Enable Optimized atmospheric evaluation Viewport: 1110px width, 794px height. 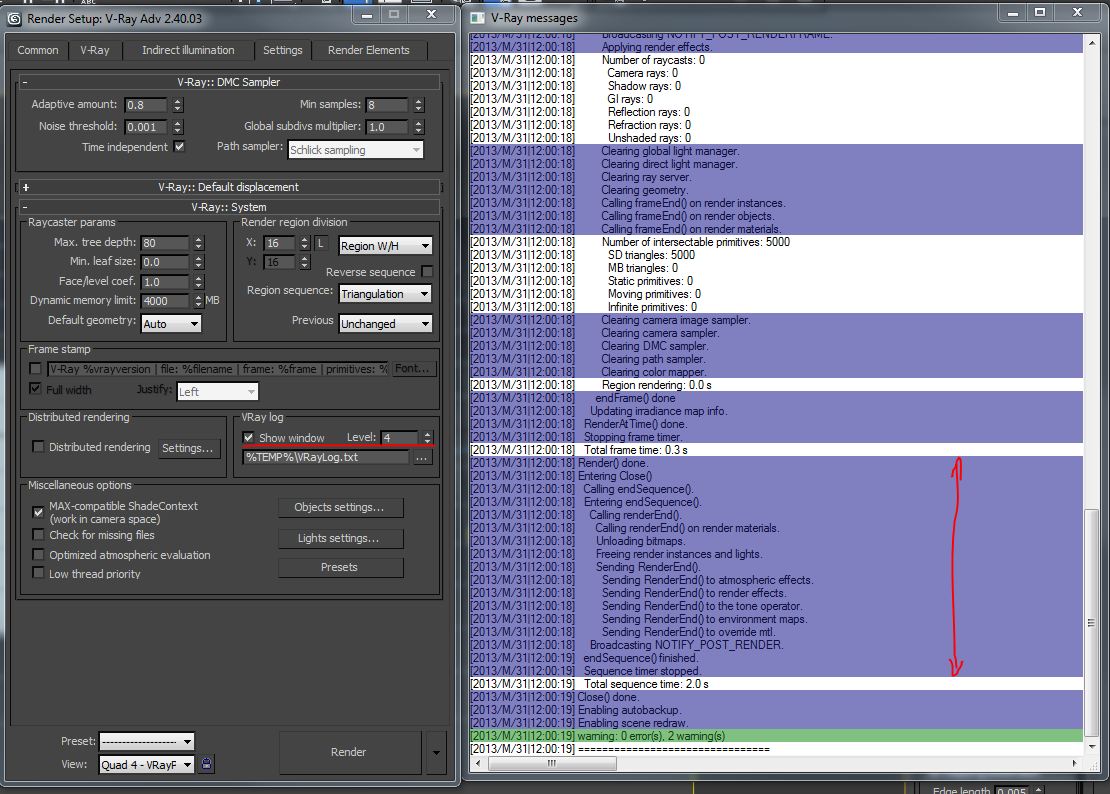pos(38,554)
